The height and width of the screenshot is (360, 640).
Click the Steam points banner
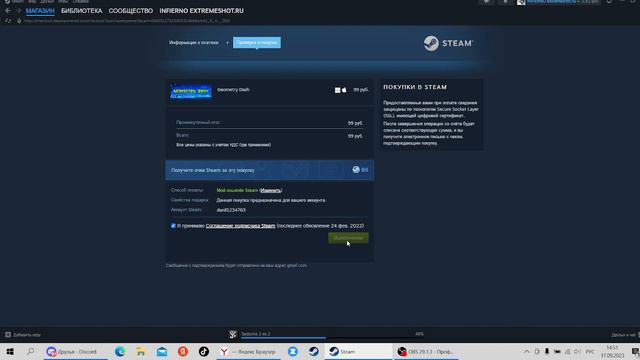[x=270, y=170]
